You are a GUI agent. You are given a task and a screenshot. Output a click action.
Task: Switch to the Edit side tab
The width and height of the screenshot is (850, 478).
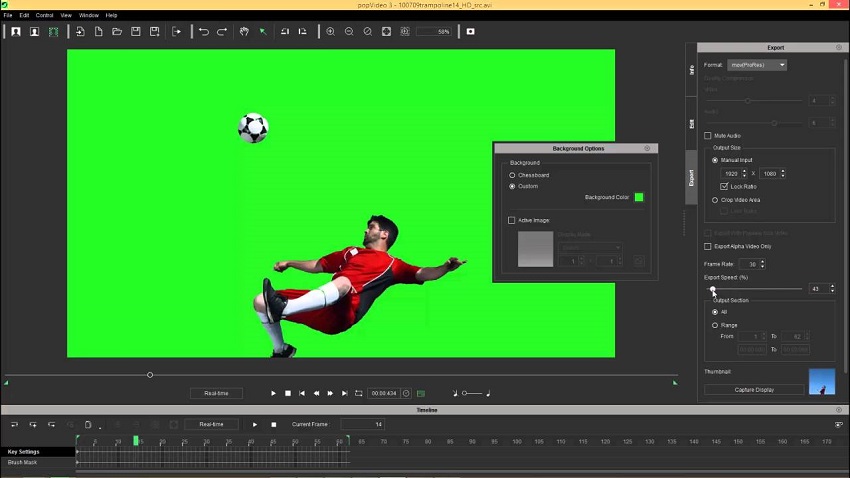point(691,124)
